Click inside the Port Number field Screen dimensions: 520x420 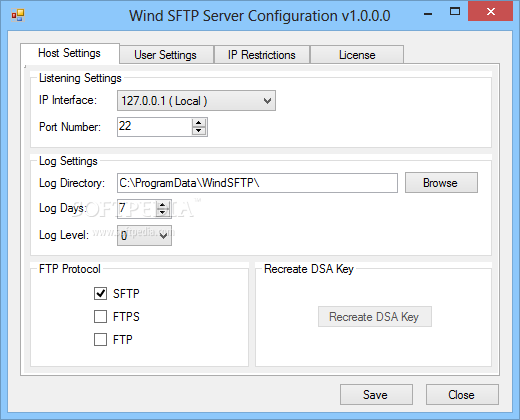tap(155, 127)
